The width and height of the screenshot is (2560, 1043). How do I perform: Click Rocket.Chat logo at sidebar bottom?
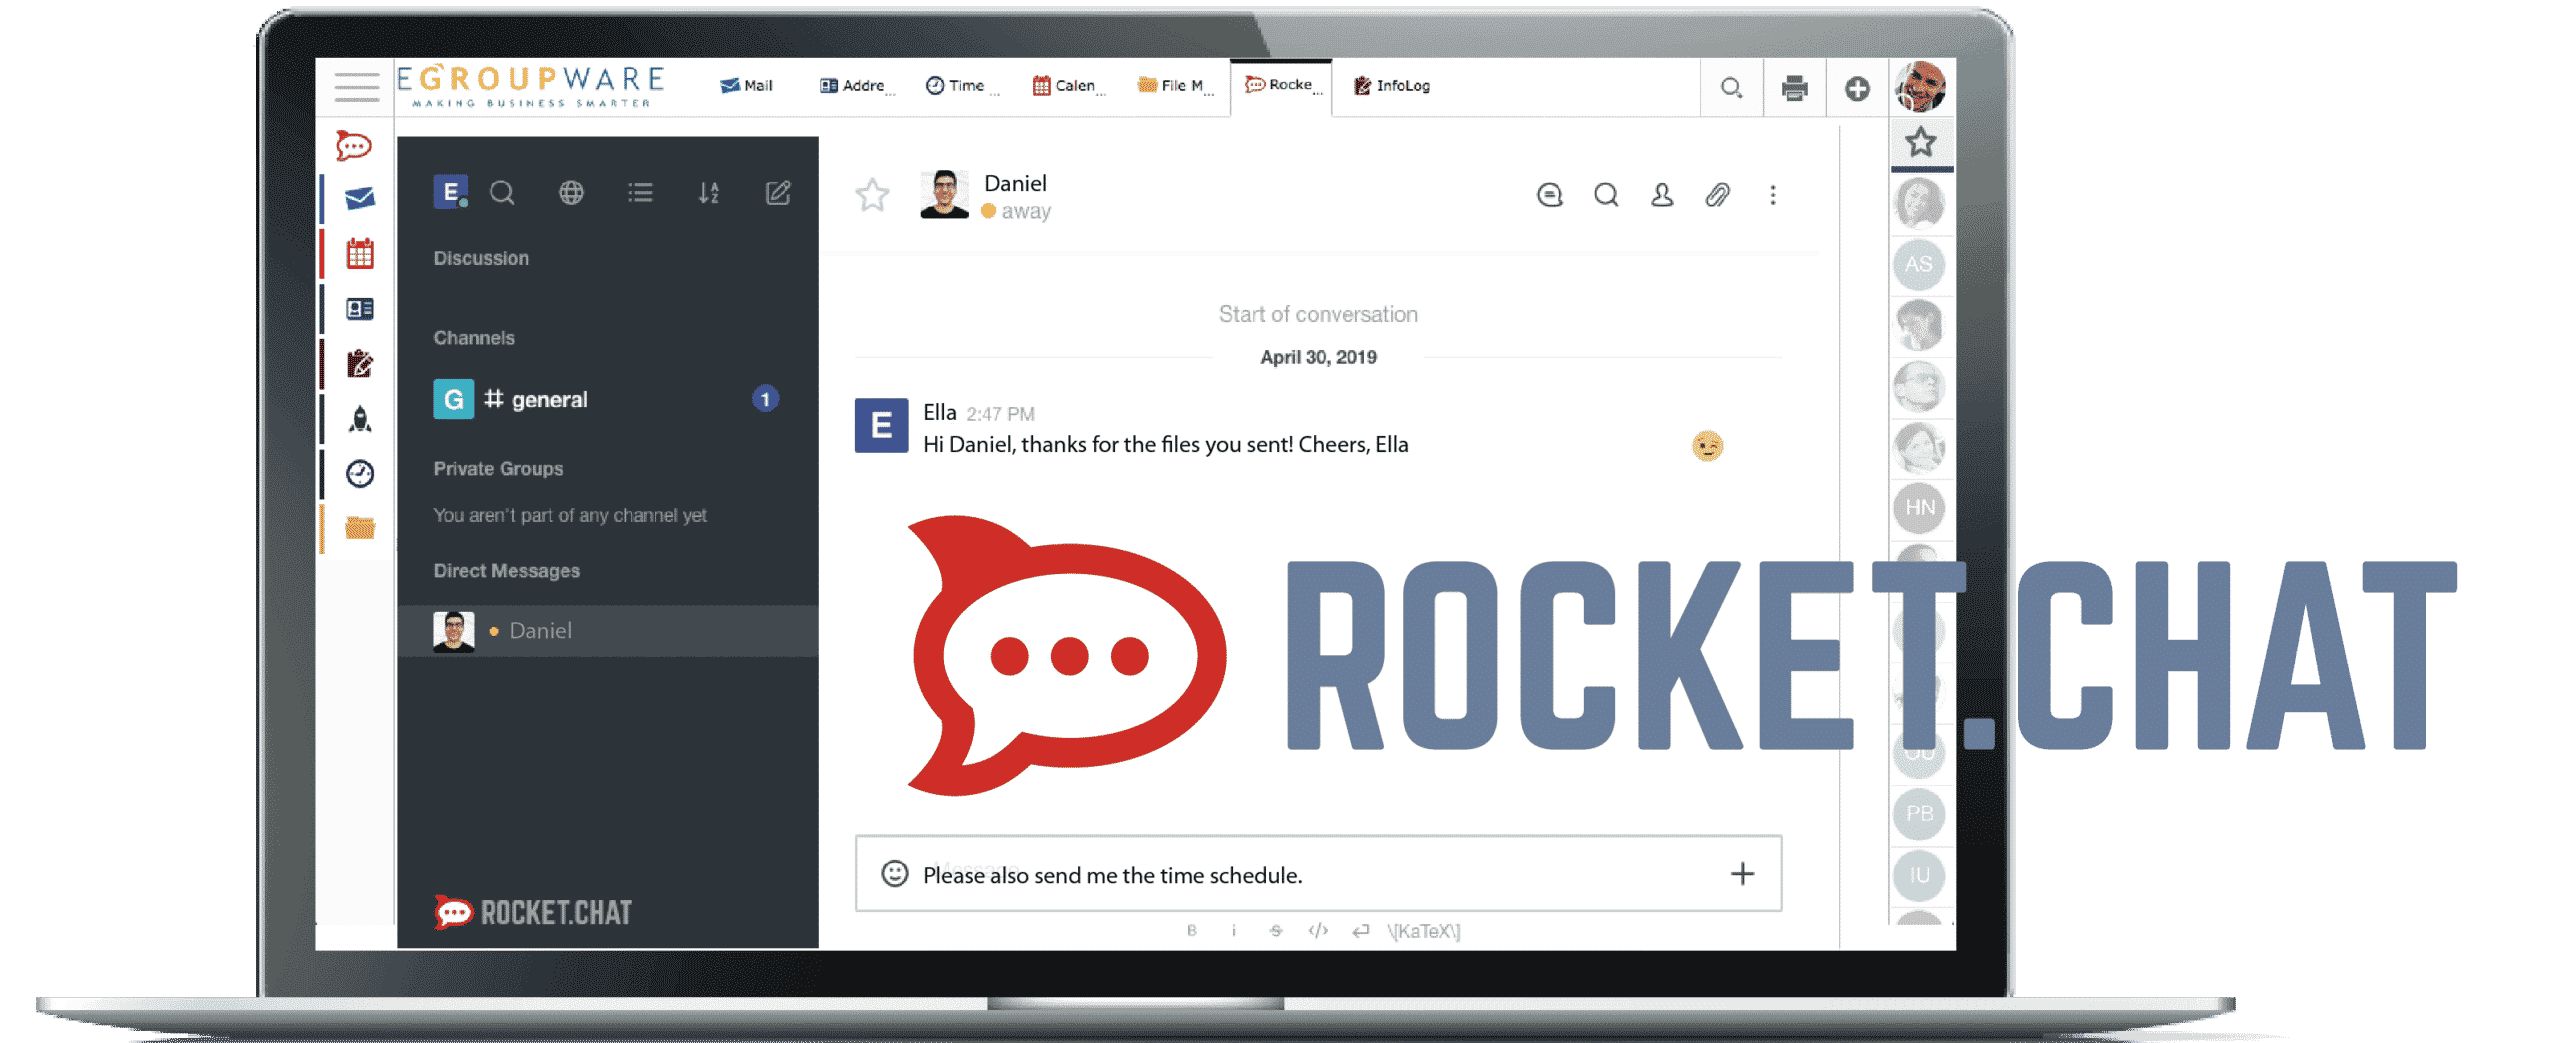(533, 912)
